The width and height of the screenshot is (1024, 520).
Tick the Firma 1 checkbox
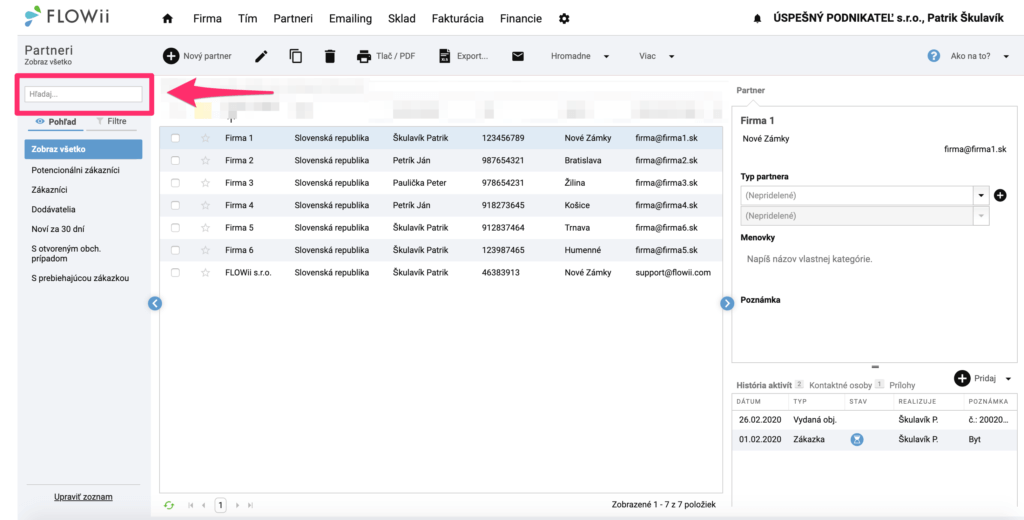(175, 138)
